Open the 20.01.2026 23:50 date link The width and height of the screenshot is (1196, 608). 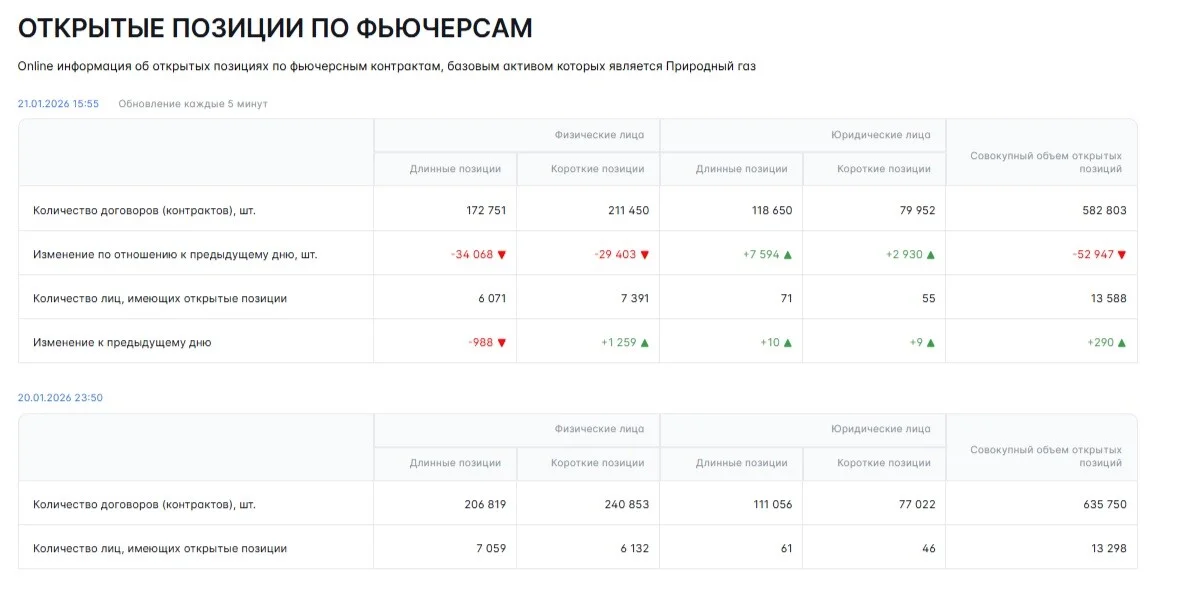pos(60,397)
